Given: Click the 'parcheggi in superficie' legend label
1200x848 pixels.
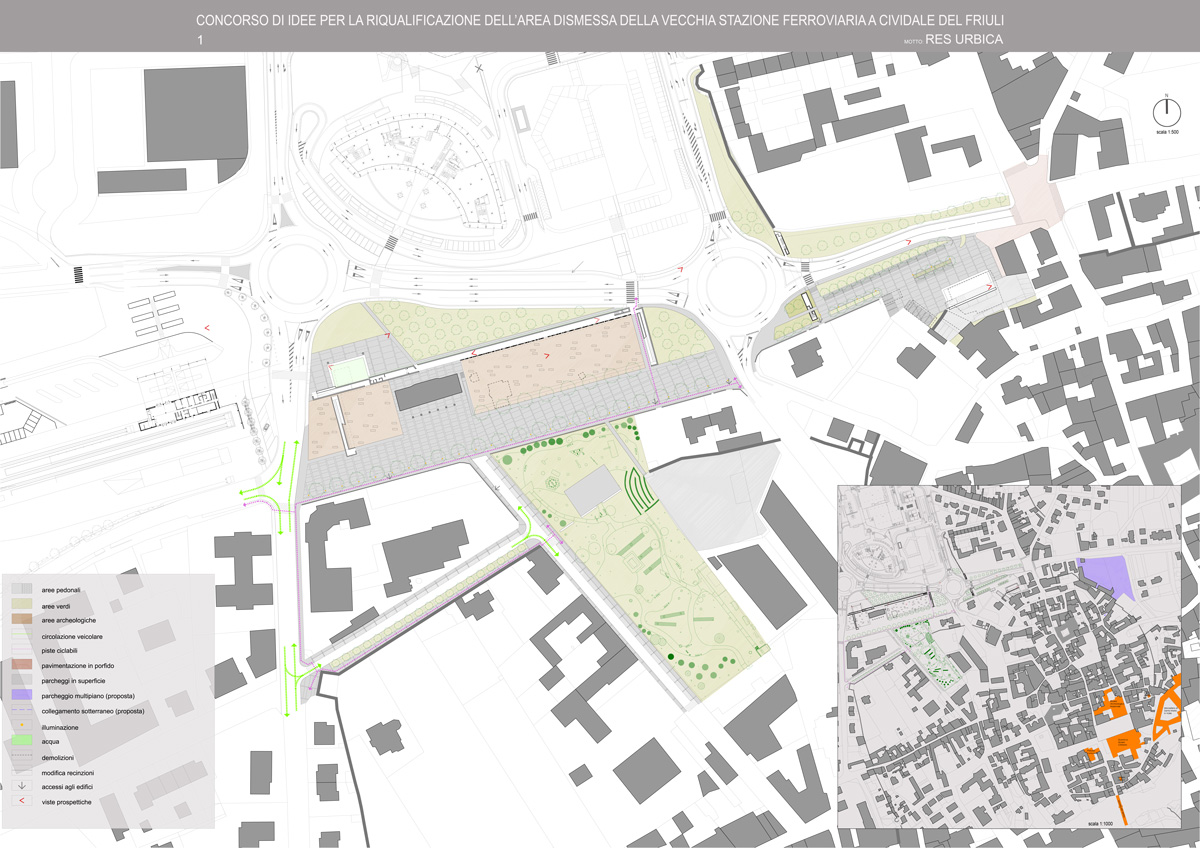Looking at the screenshot, I should click(x=73, y=681).
